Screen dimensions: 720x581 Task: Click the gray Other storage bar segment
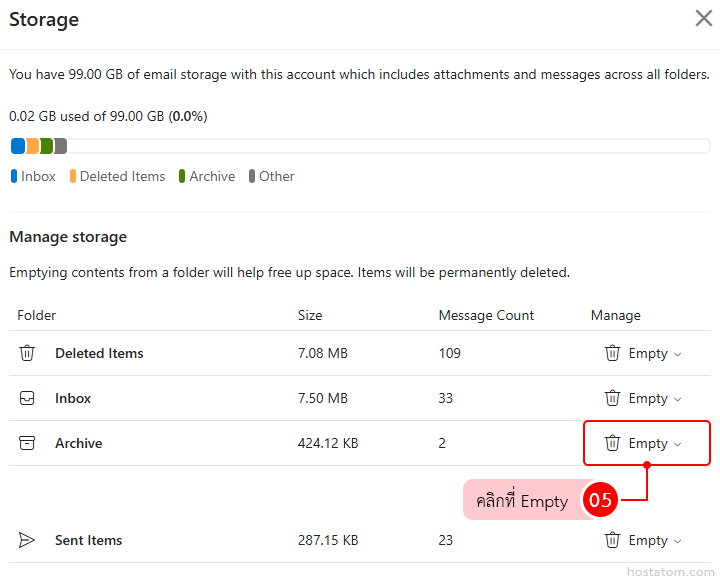pos(61,146)
